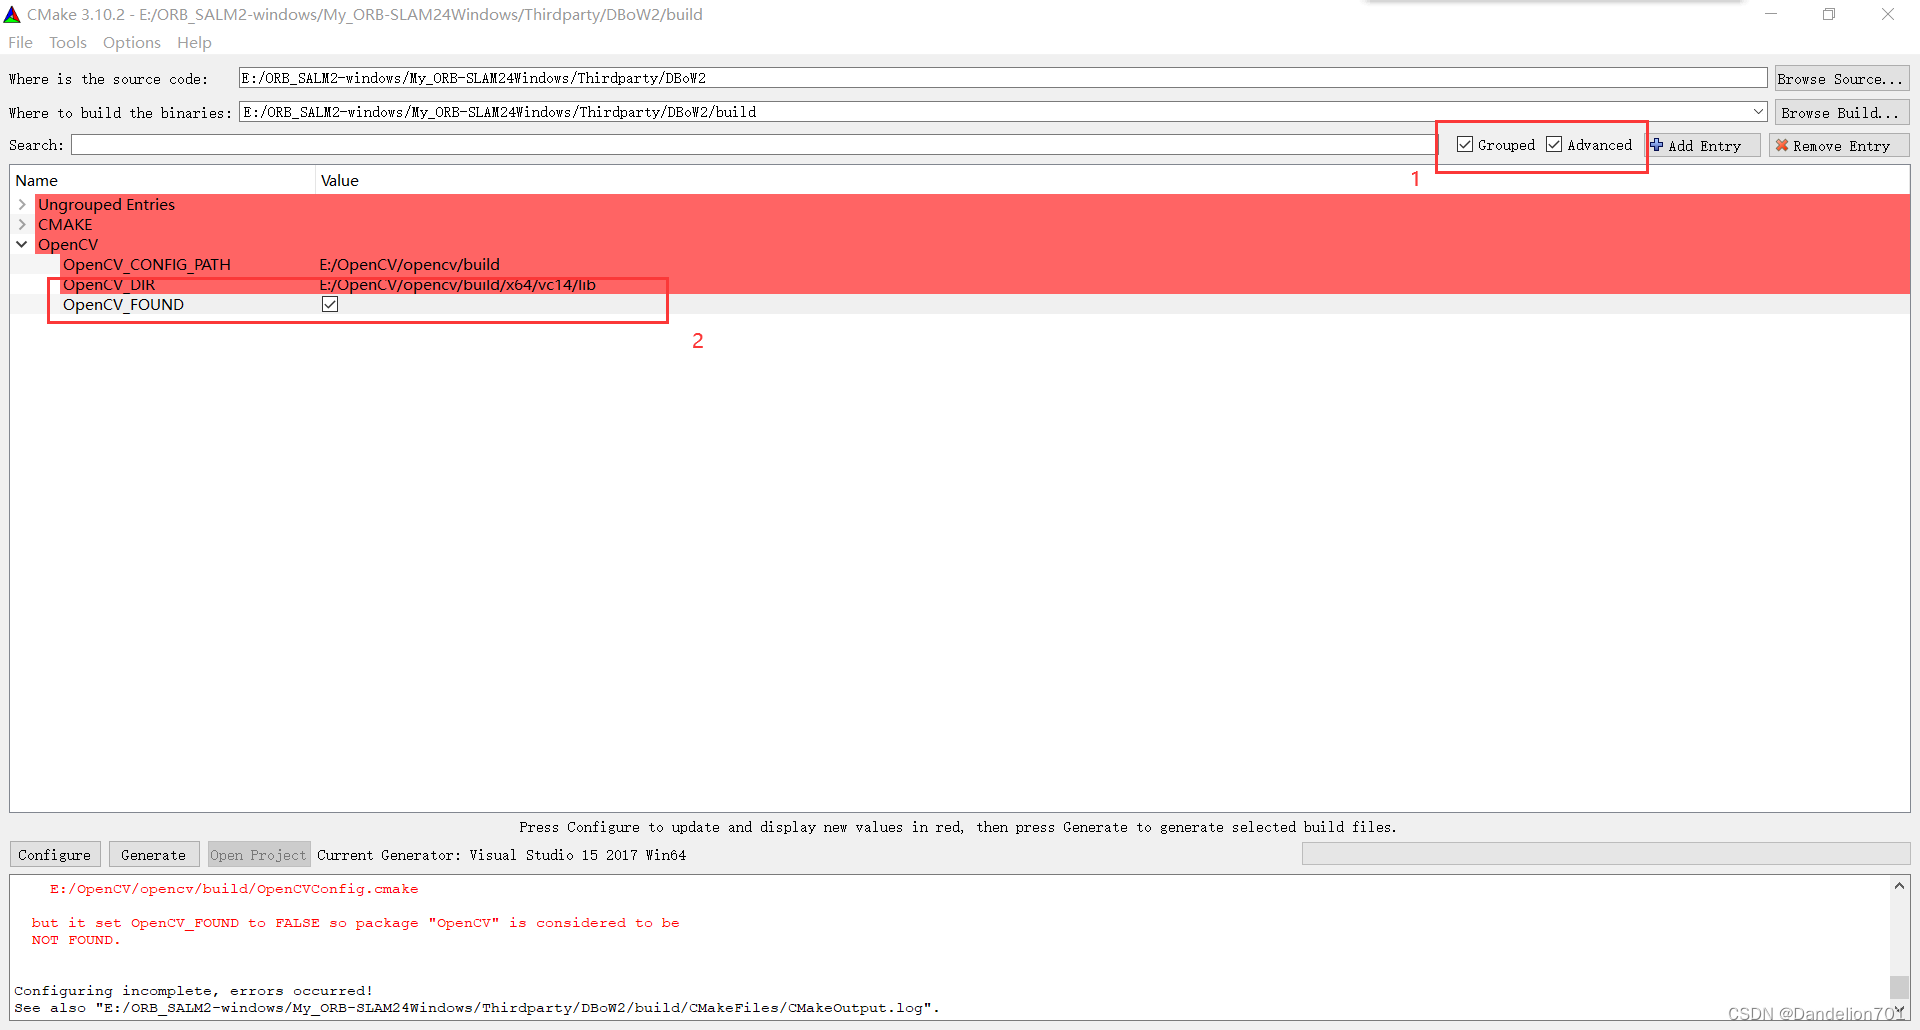This screenshot has height=1030, width=1920.
Task: Toggle the OpenCV_FOUND checkbox
Action: [330, 304]
